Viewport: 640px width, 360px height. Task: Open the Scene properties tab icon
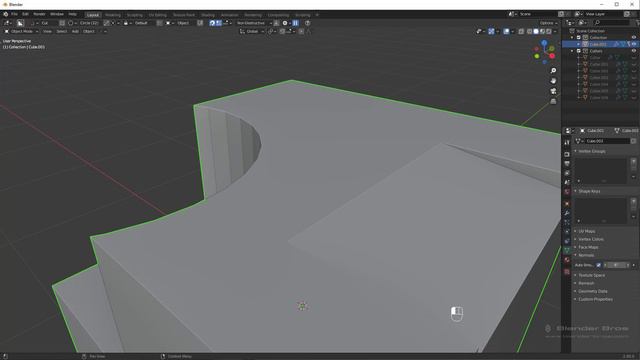[567, 182]
